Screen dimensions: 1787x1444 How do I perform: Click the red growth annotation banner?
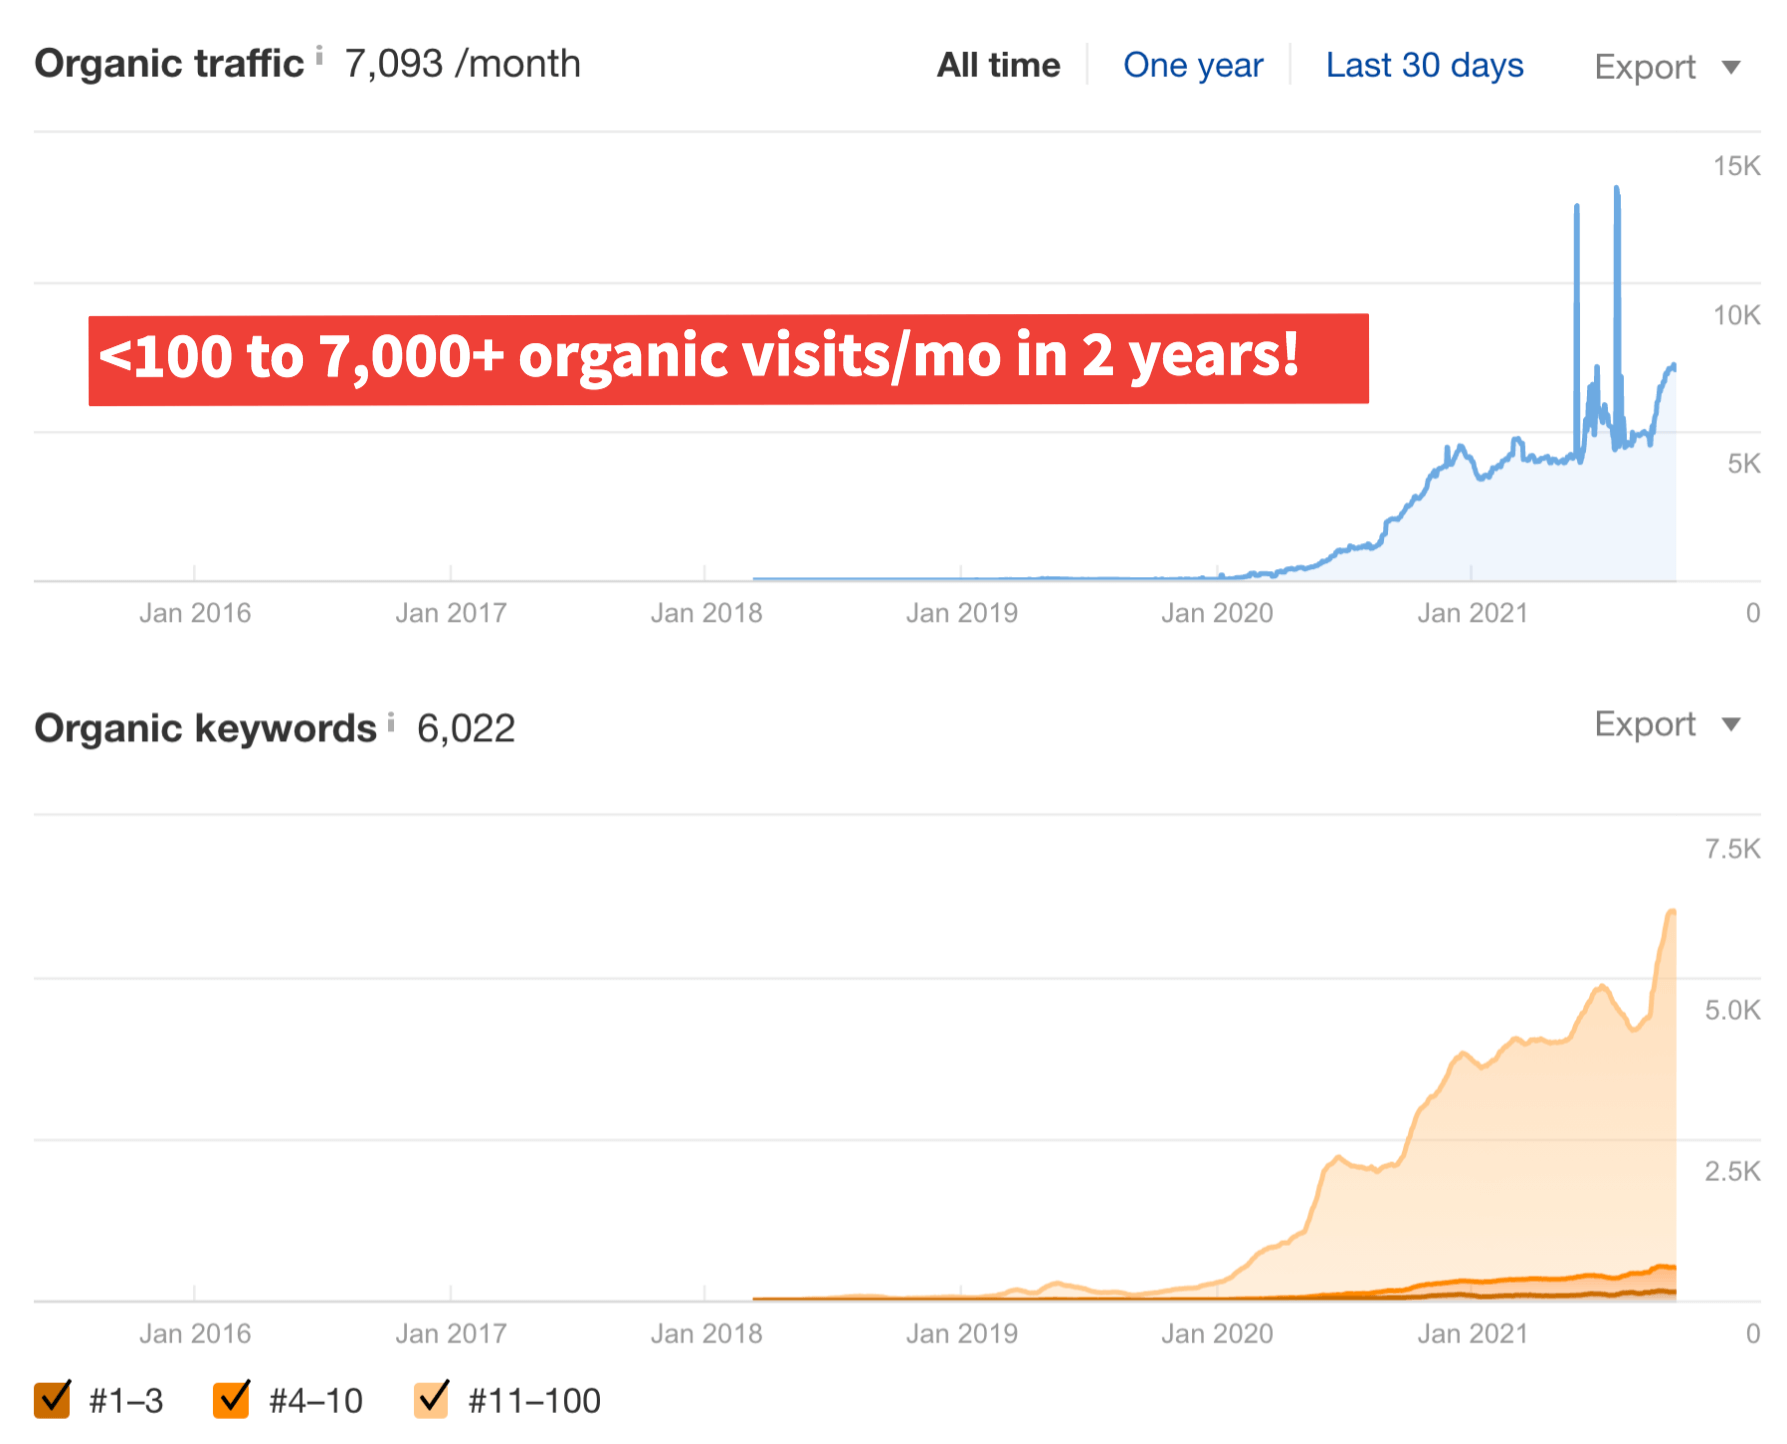pos(728,359)
